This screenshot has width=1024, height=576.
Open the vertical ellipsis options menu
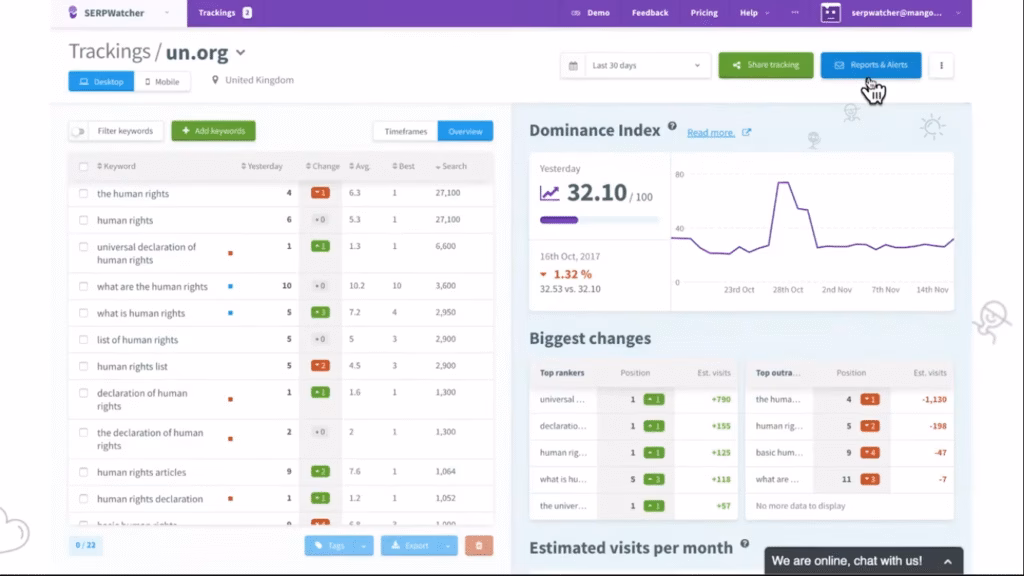tap(941, 64)
